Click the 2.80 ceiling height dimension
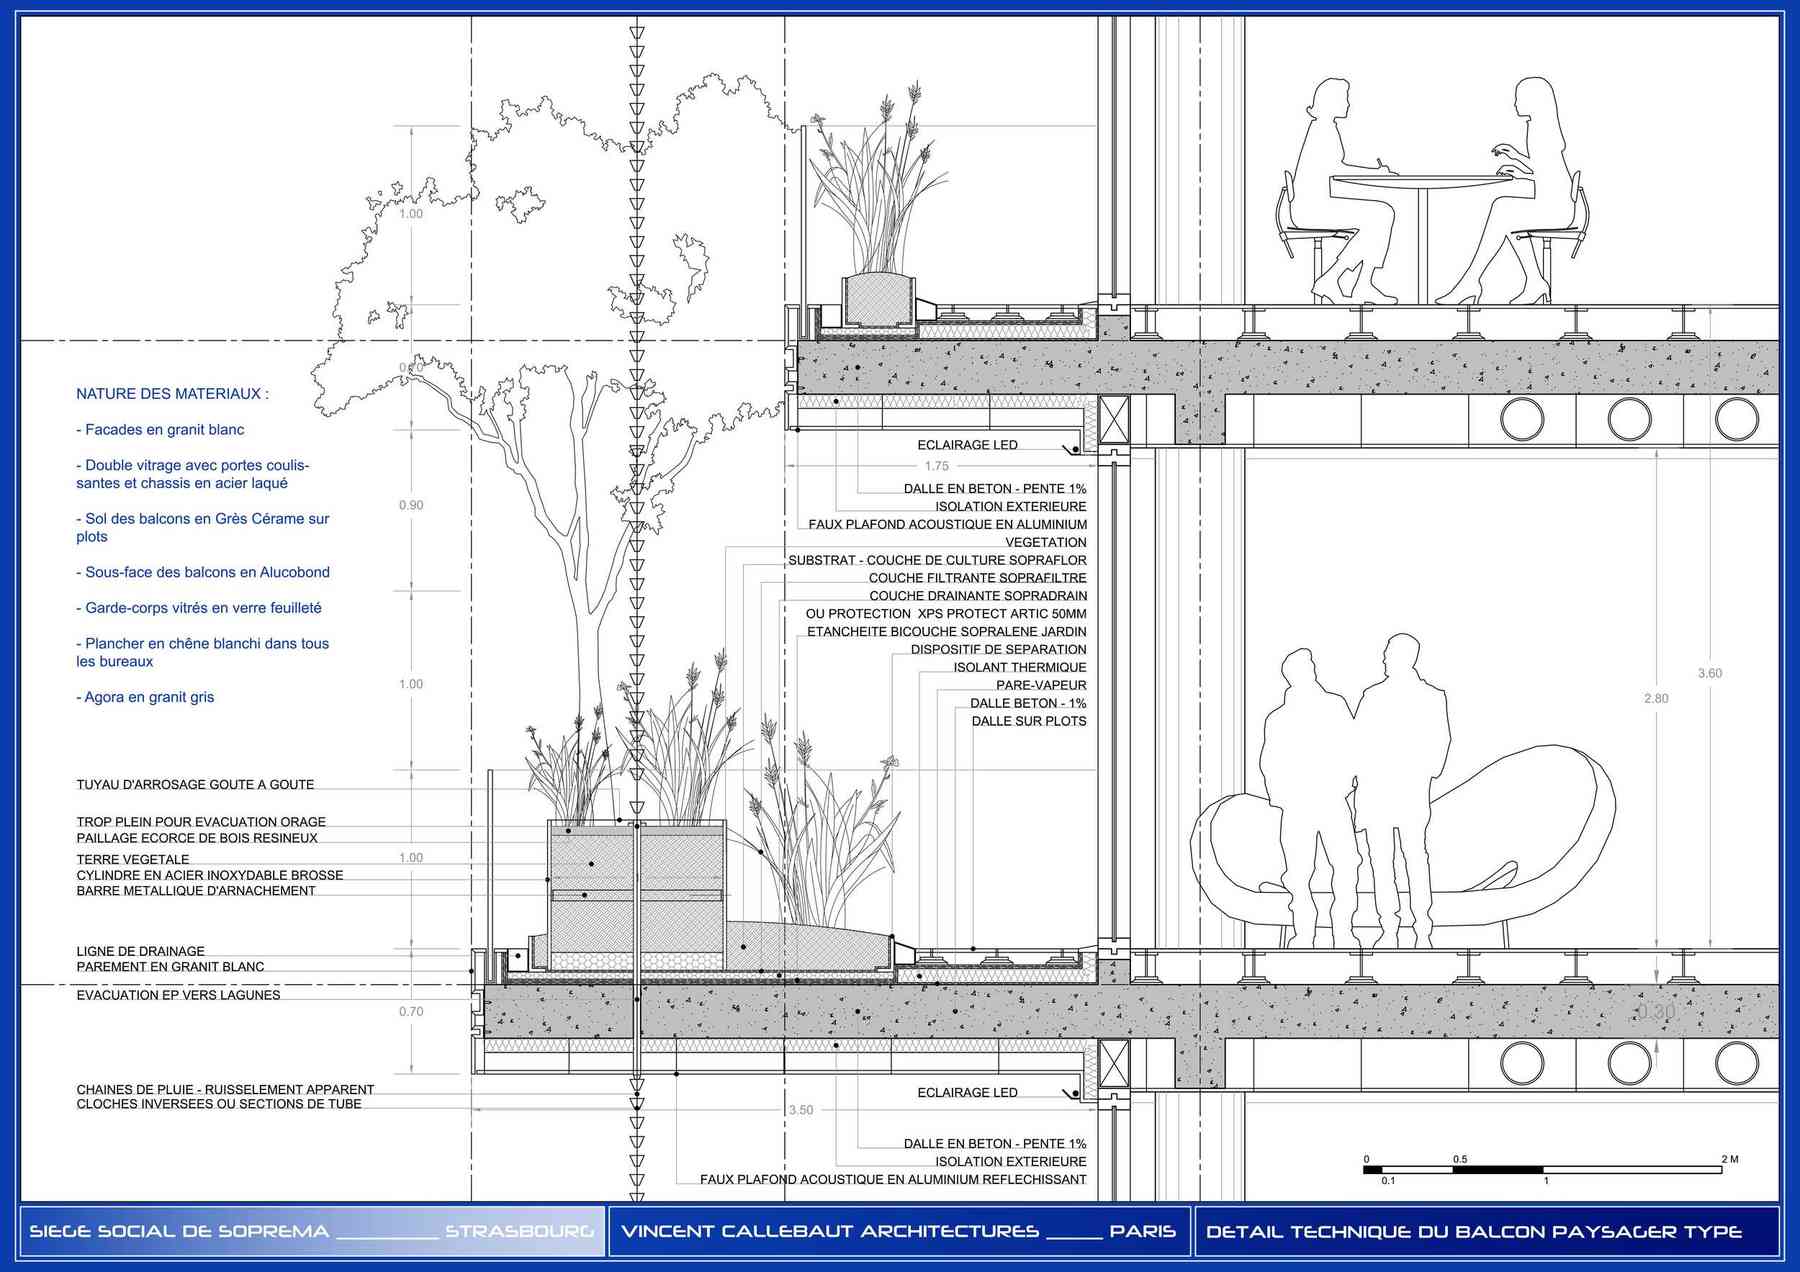 [1655, 698]
